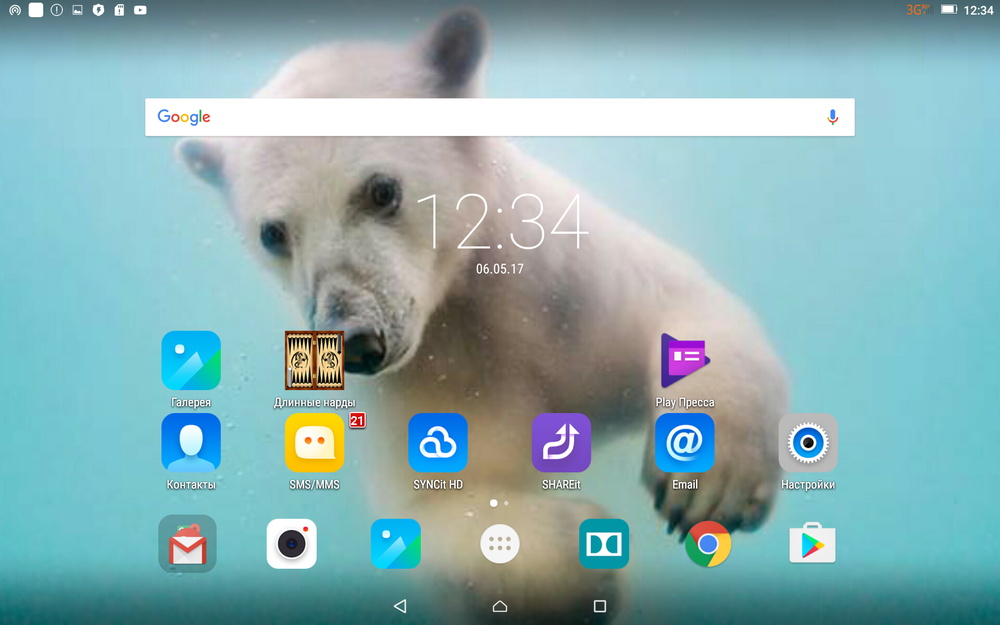Launch the Длинные нарды backgammon game

(314, 361)
